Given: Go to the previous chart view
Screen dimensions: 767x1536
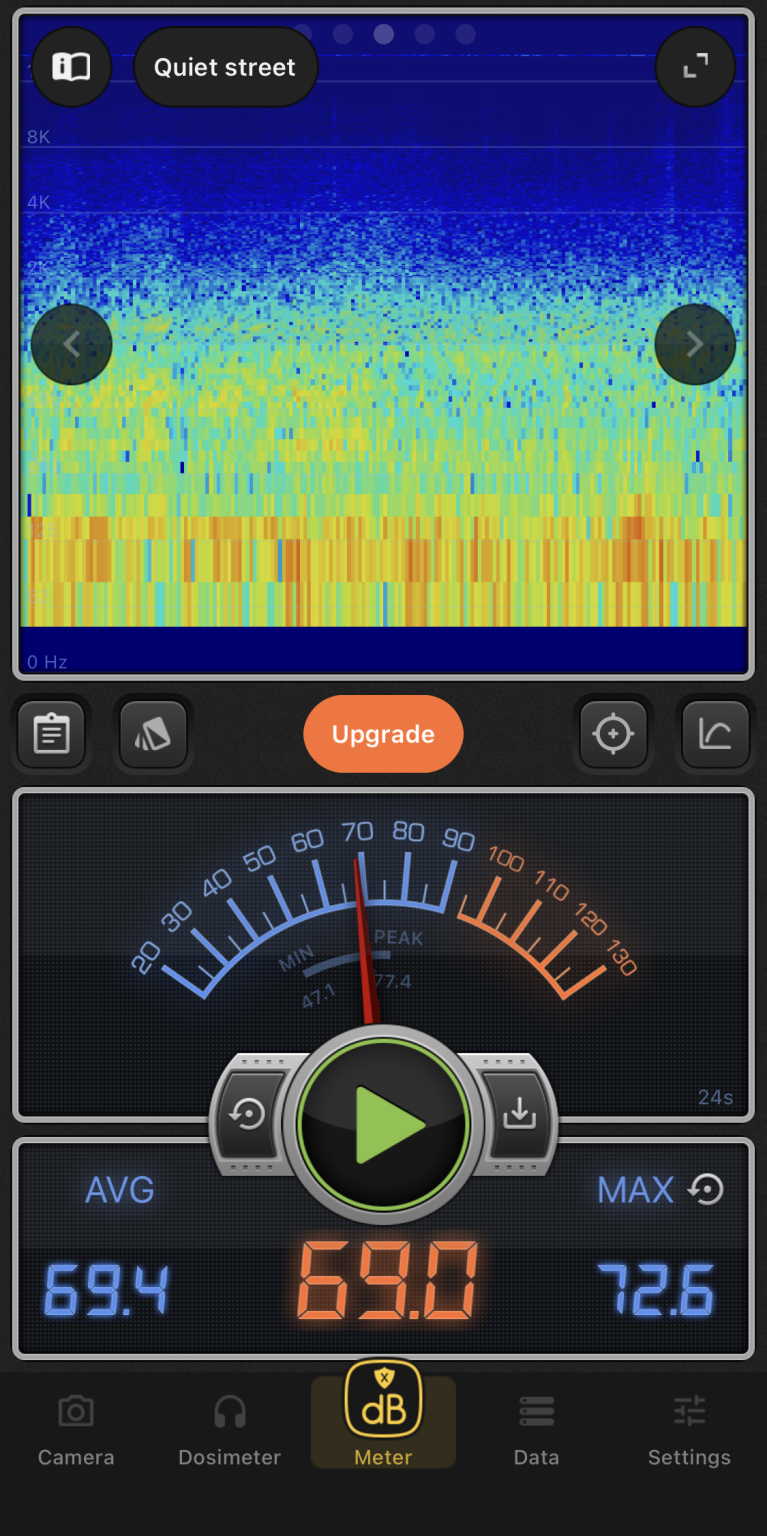Looking at the screenshot, I should tap(71, 344).
